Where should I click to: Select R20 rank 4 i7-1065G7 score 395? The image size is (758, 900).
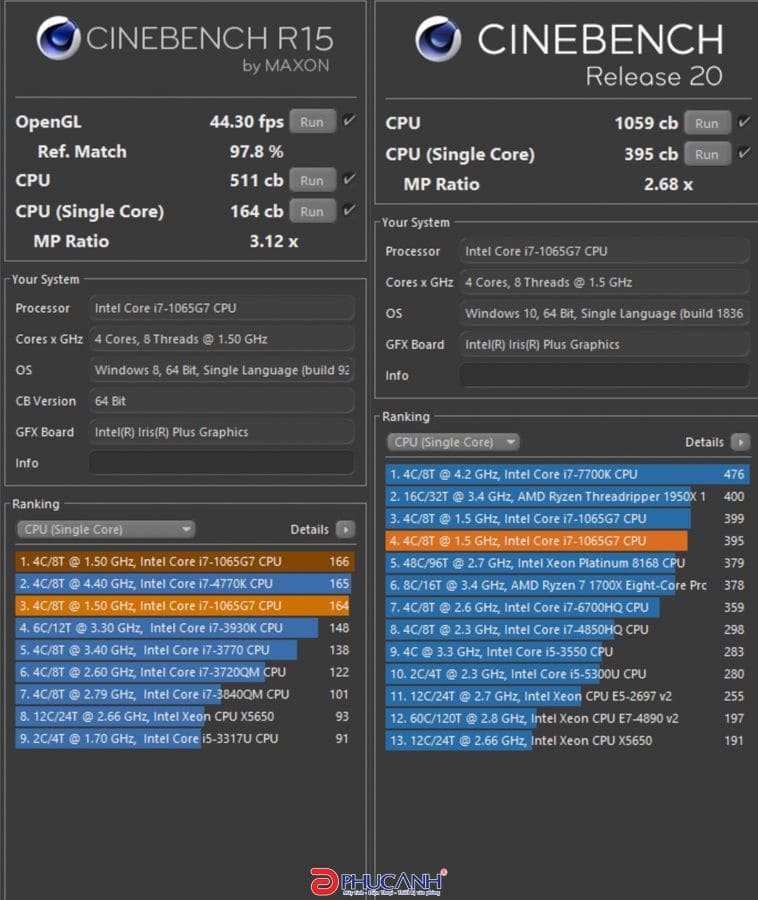click(567, 541)
